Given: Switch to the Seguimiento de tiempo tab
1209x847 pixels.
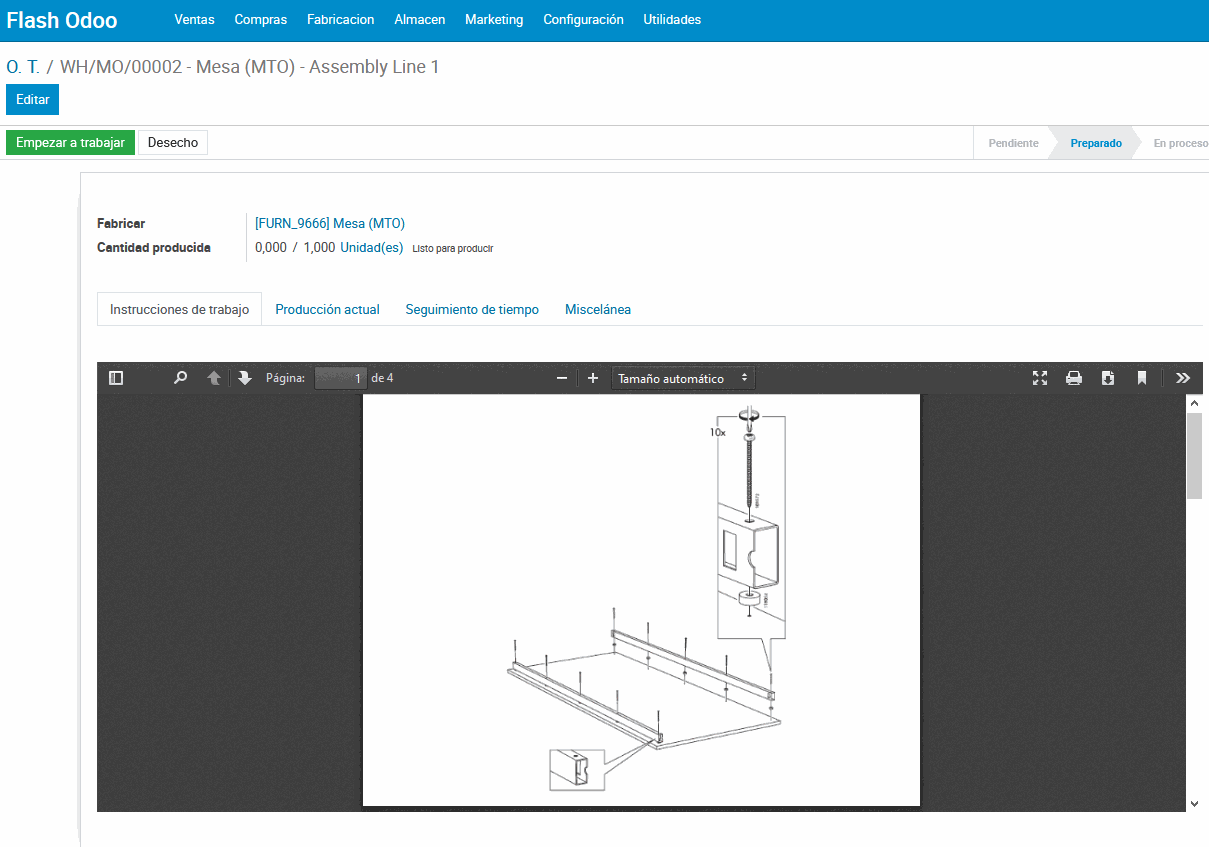Looking at the screenshot, I should coord(472,309).
